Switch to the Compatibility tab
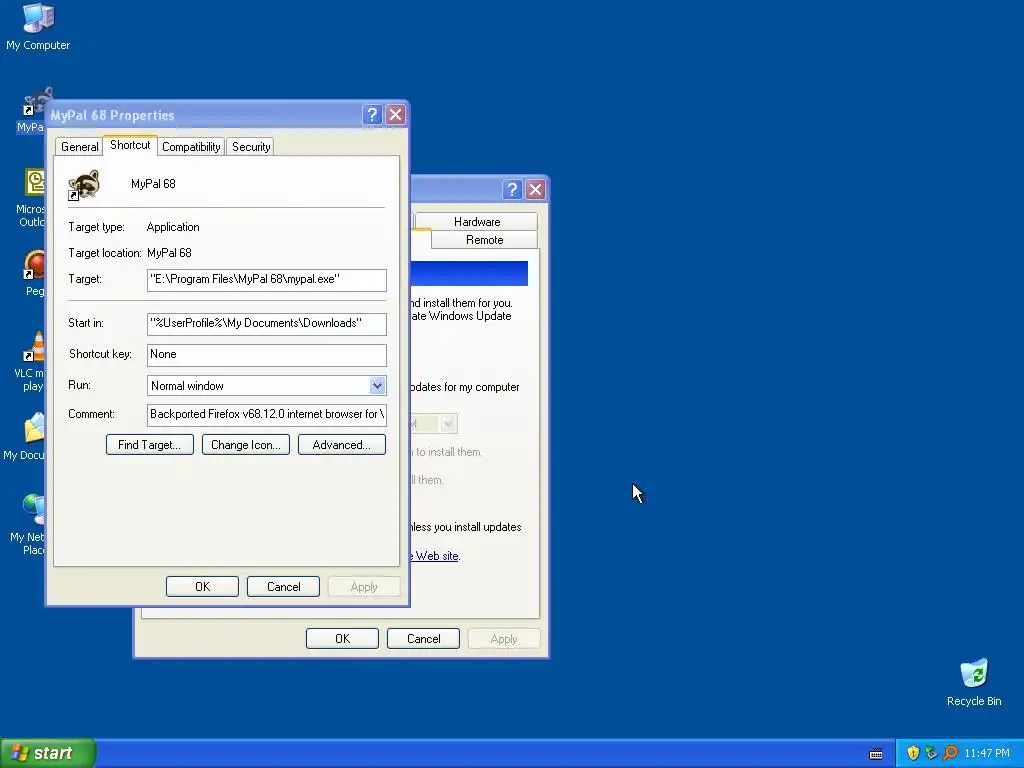The width and height of the screenshot is (1024, 768). coord(191,147)
